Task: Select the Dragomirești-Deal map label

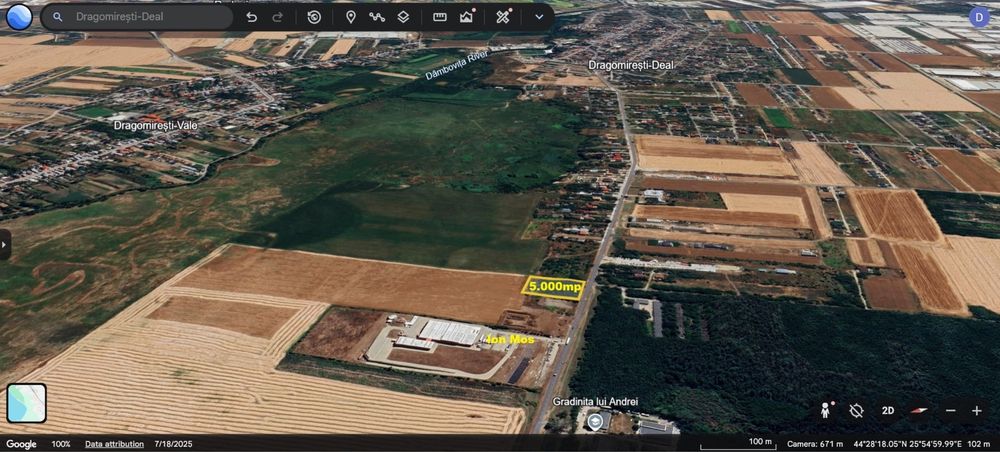Action: pyautogui.click(x=631, y=65)
